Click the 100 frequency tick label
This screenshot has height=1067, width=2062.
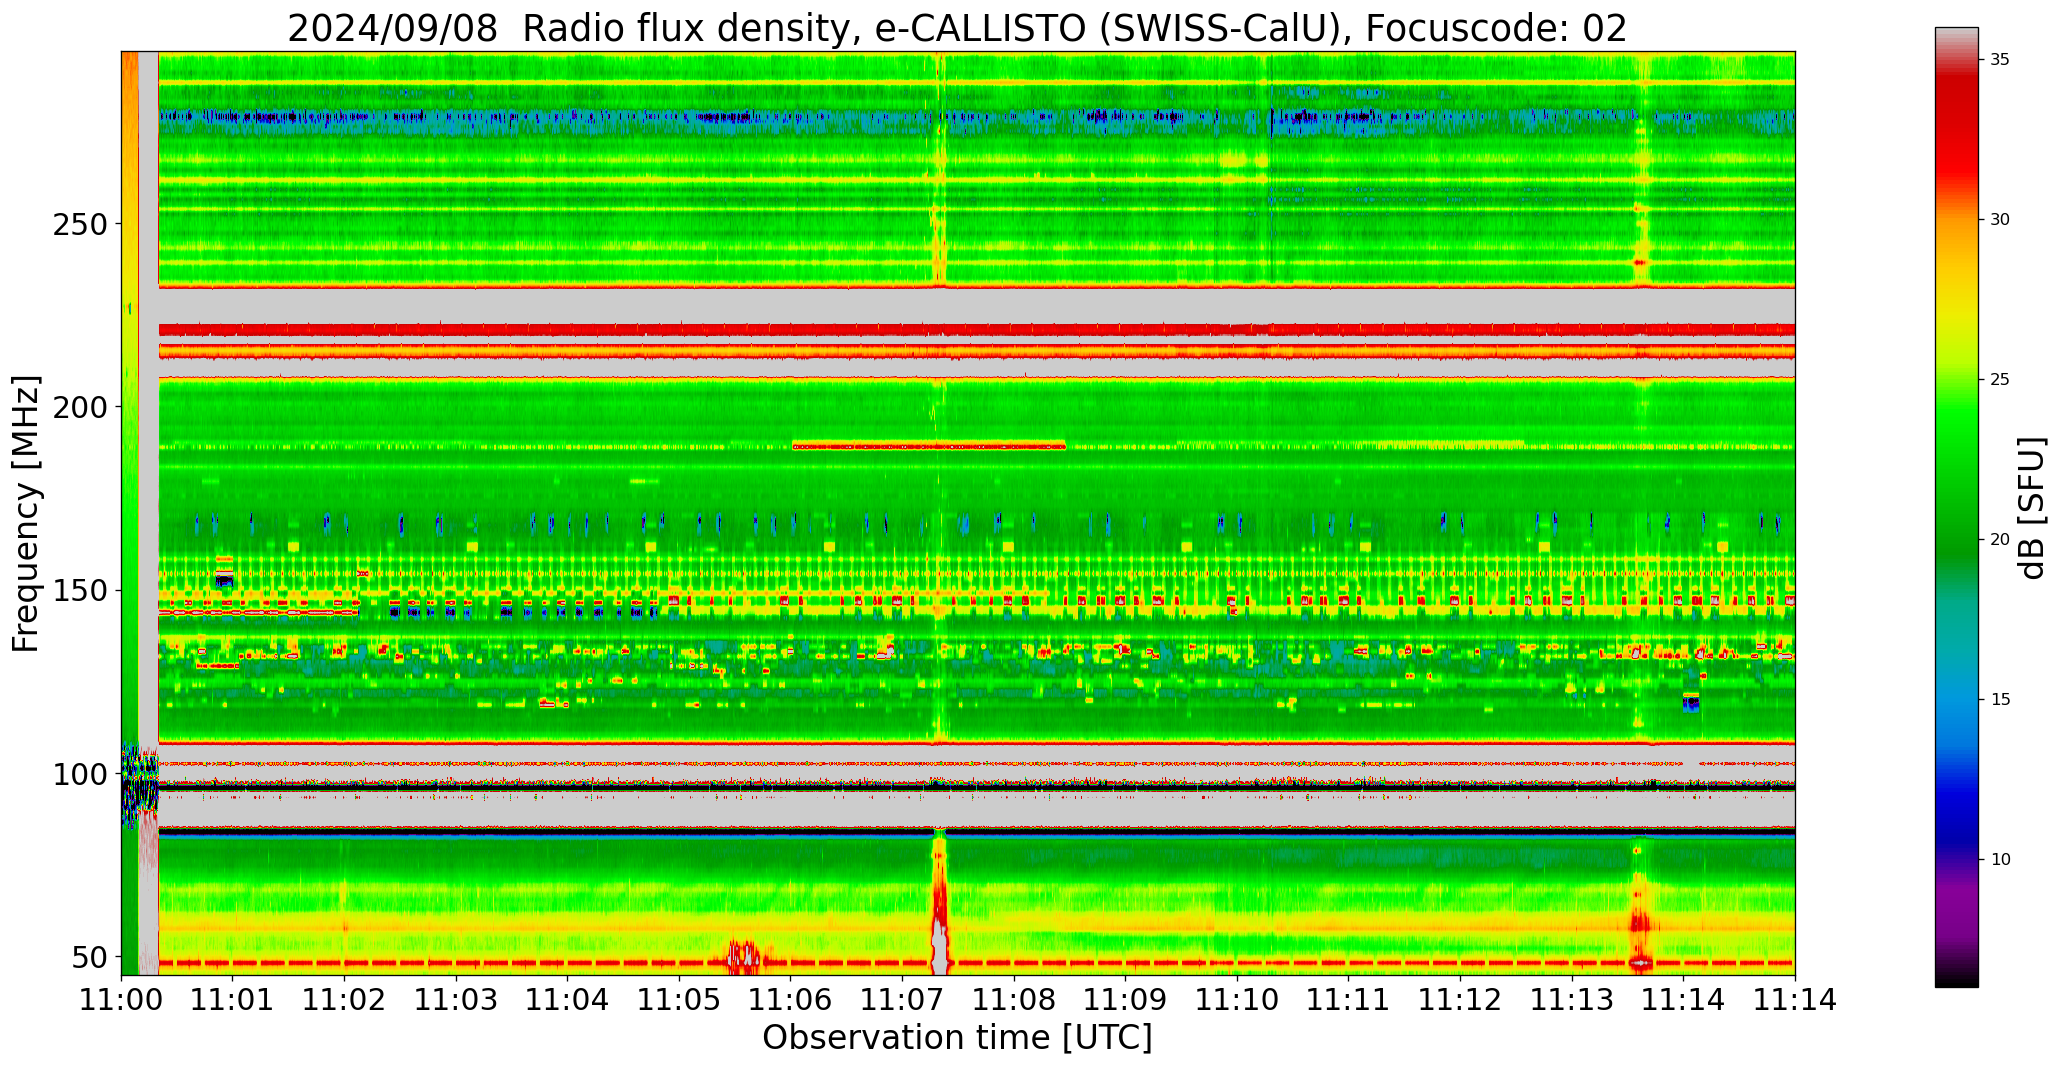tap(78, 774)
